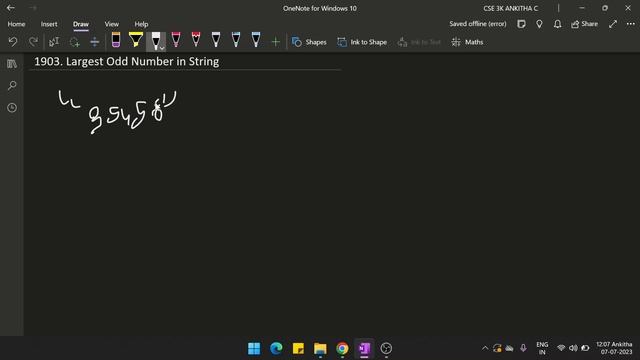Screen dimensions: 640x360
Task: Open the circular app icon after OneNote
Action: click(x=386, y=348)
